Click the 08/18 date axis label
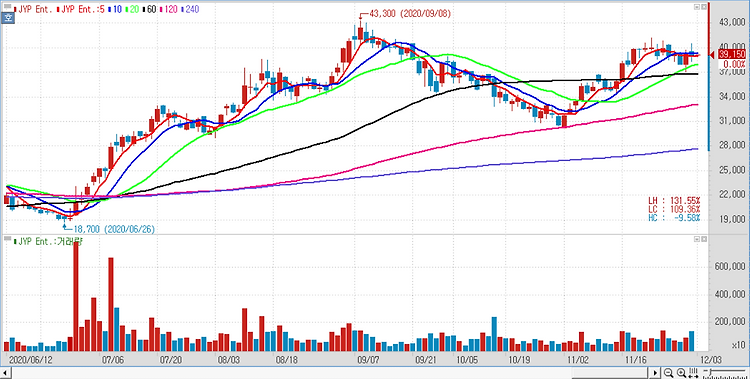 (287, 359)
